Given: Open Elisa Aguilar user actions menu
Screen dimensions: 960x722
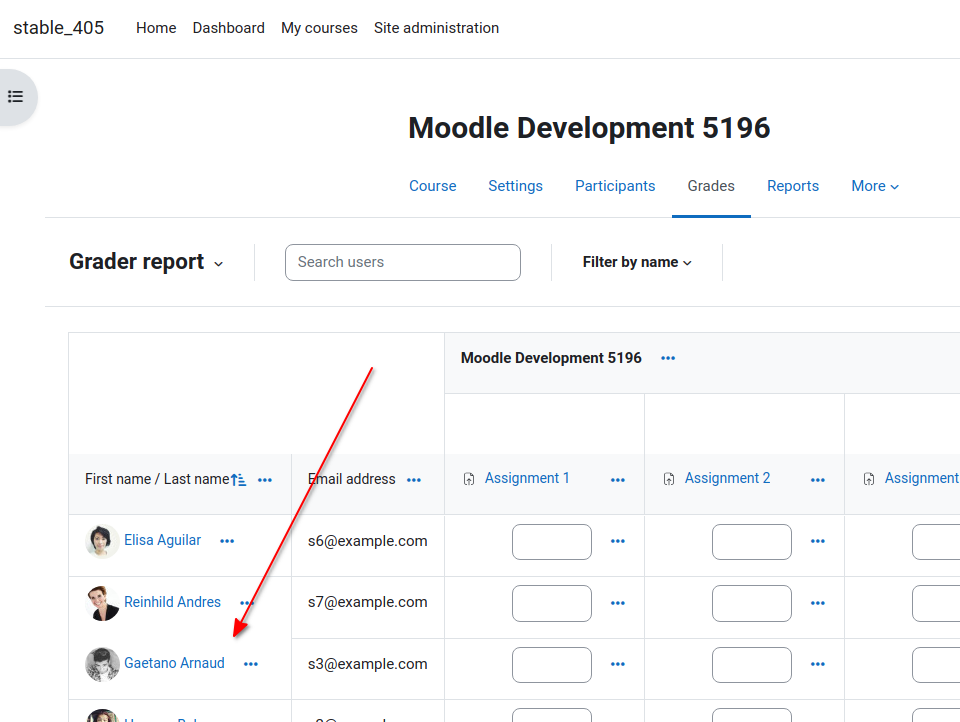Looking at the screenshot, I should pos(227,541).
